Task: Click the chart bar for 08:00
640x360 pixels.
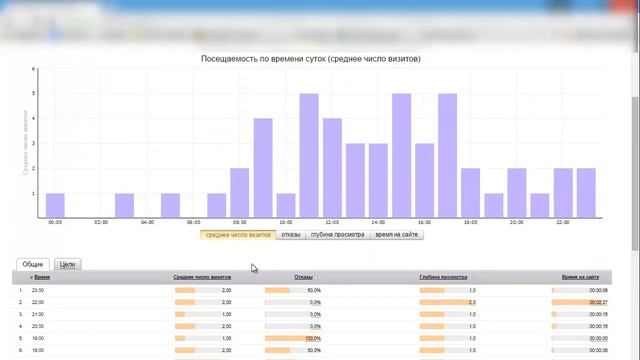Action: pos(240,193)
